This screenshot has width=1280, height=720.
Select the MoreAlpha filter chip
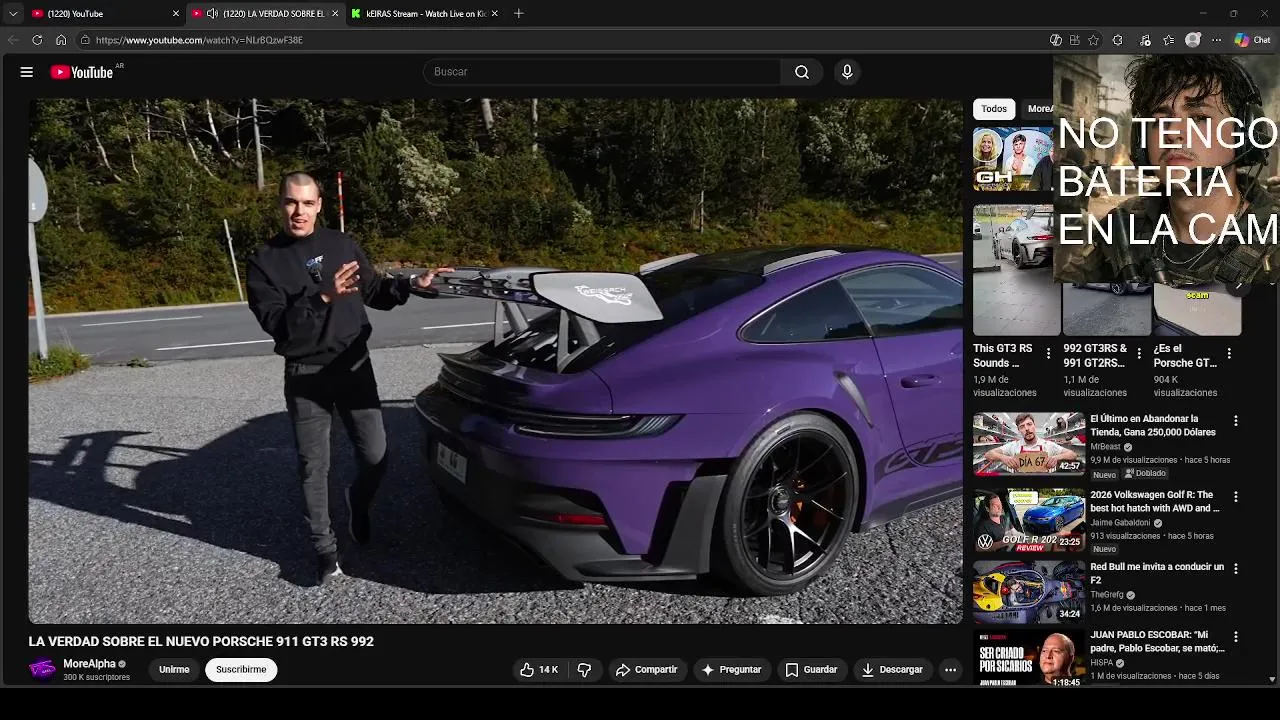point(1038,109)
